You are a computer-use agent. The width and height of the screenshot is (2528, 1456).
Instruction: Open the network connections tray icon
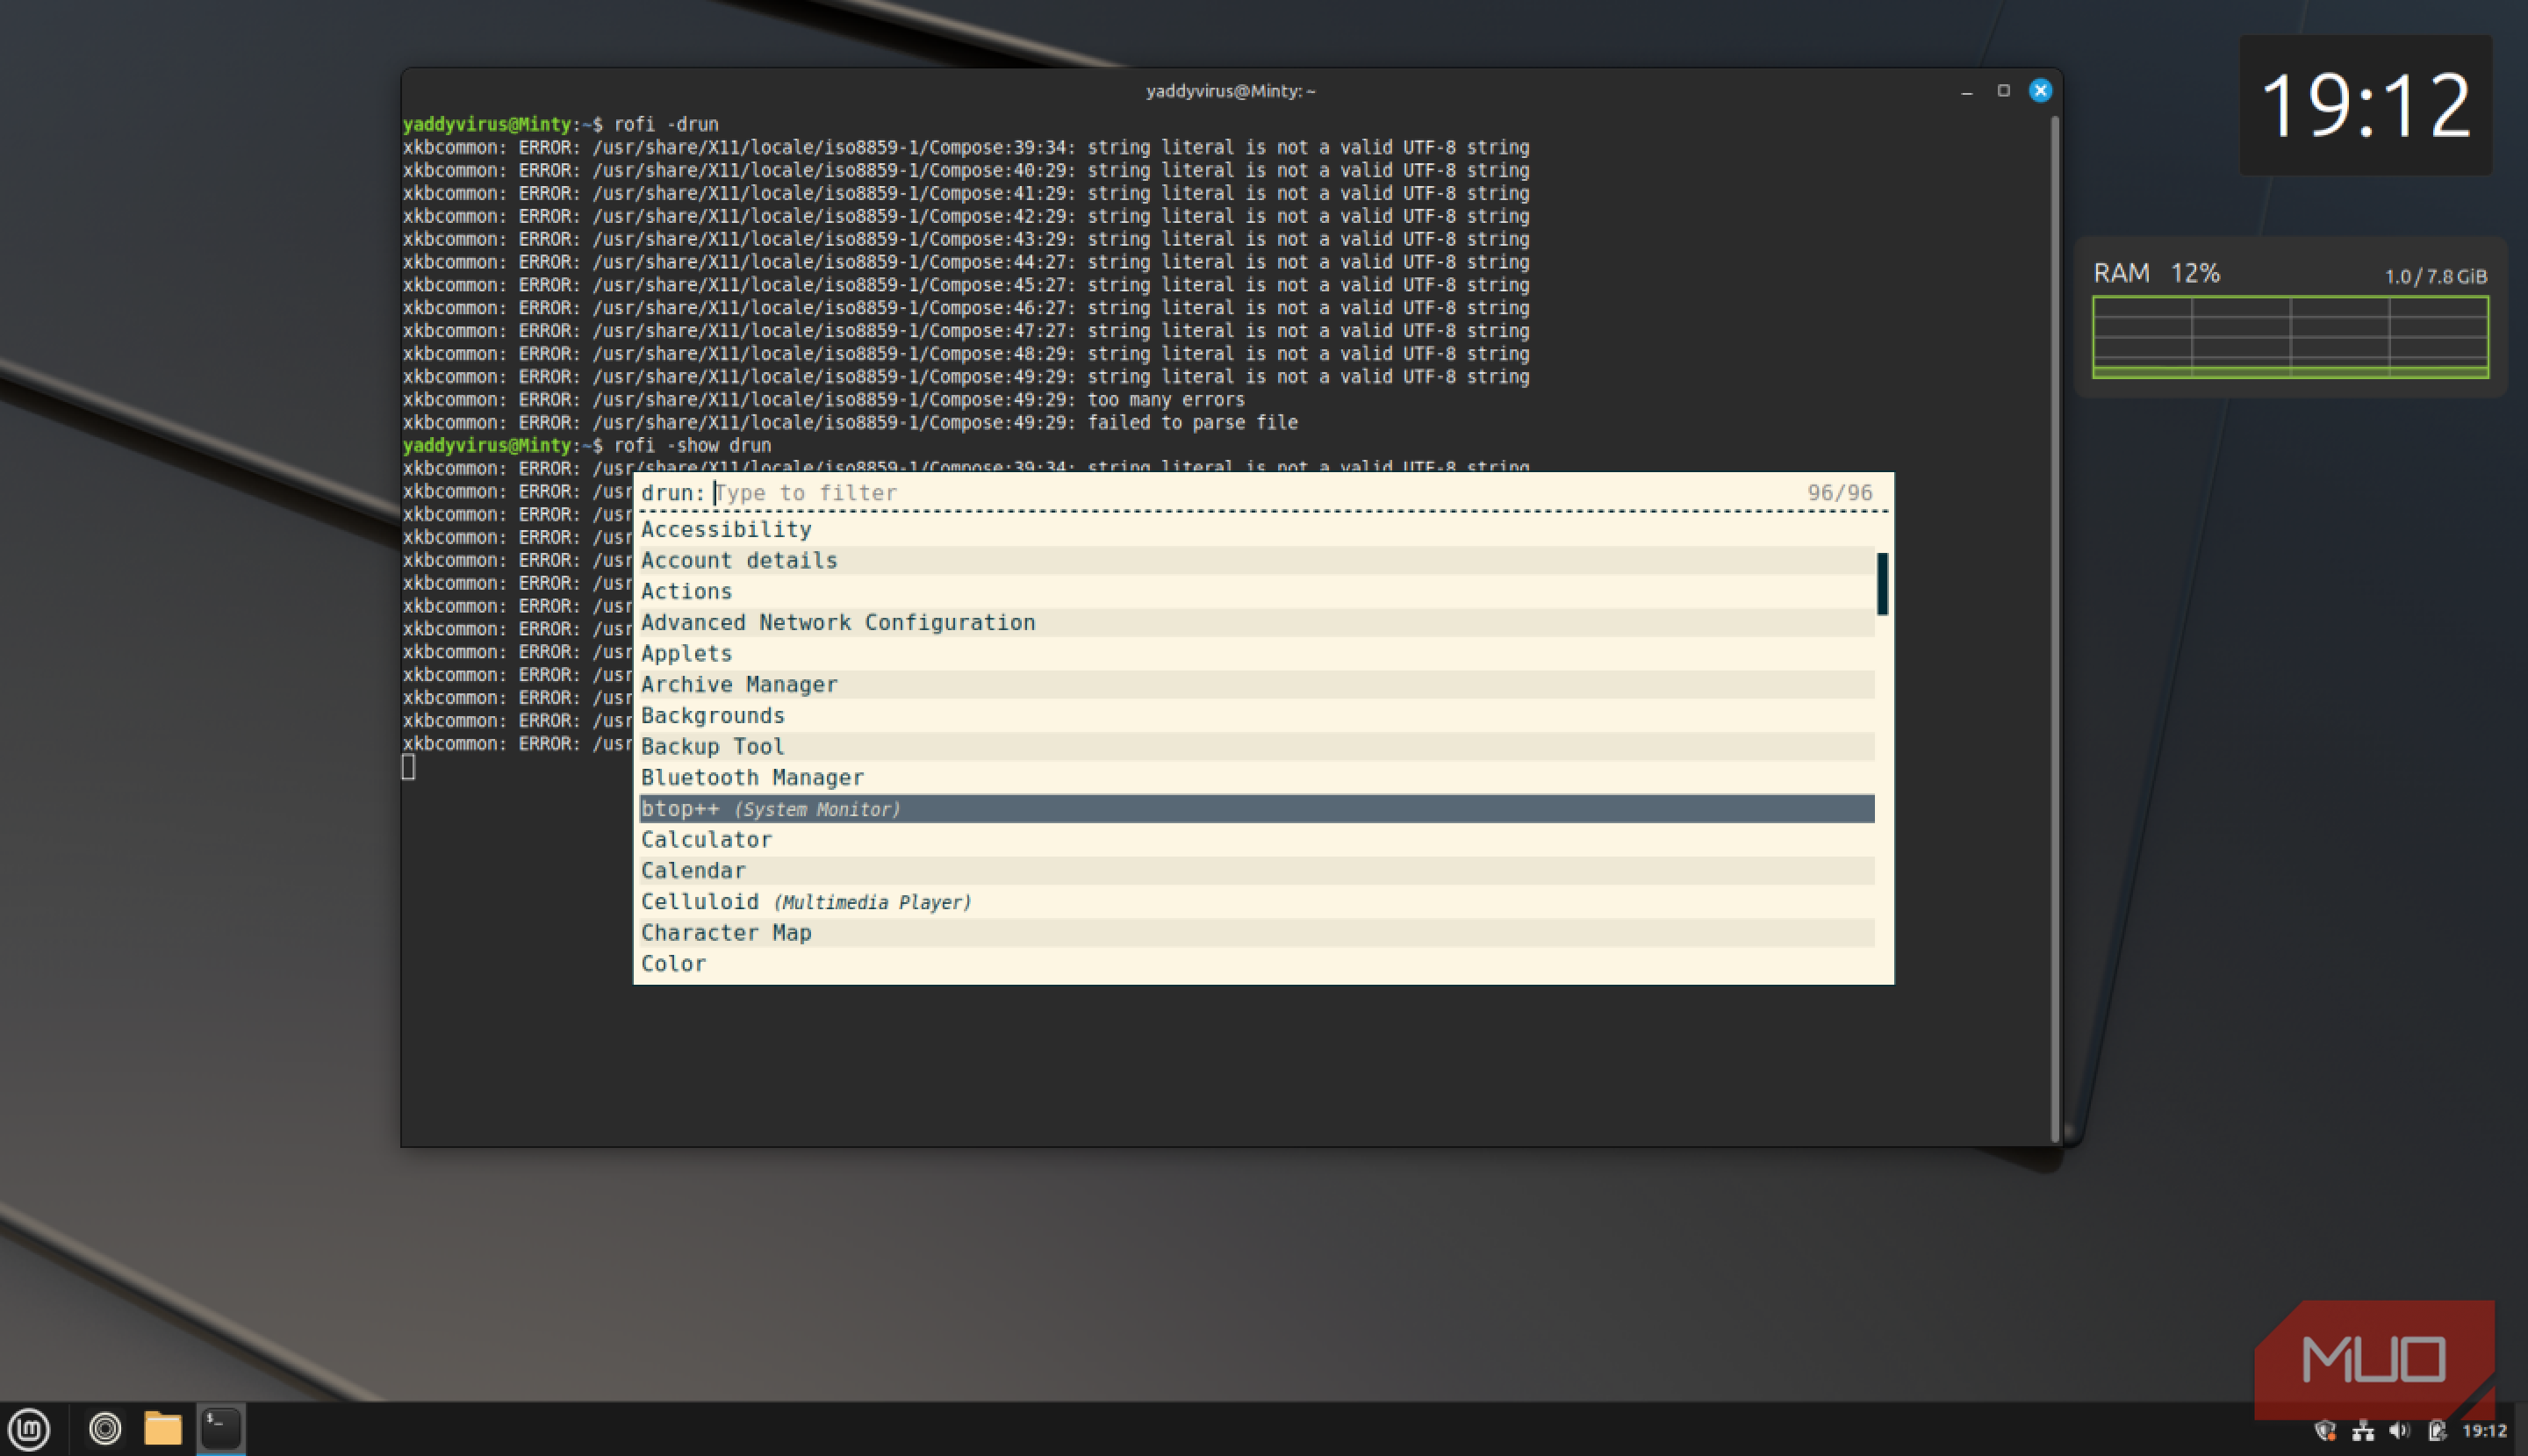[2362, 1431]
